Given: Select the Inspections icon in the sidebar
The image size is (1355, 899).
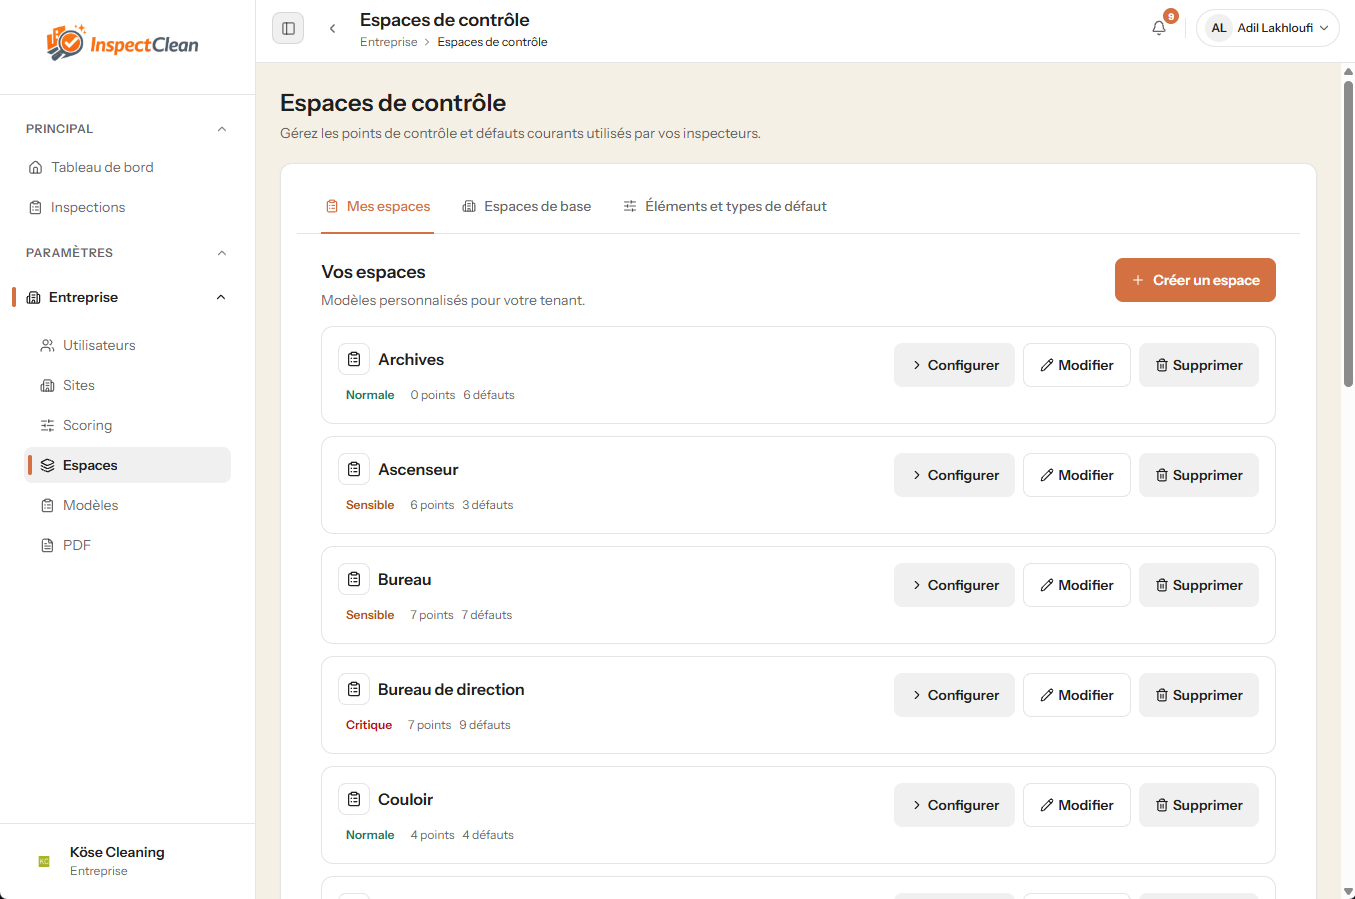Looking at the screenshot, I should coord(34,207).
